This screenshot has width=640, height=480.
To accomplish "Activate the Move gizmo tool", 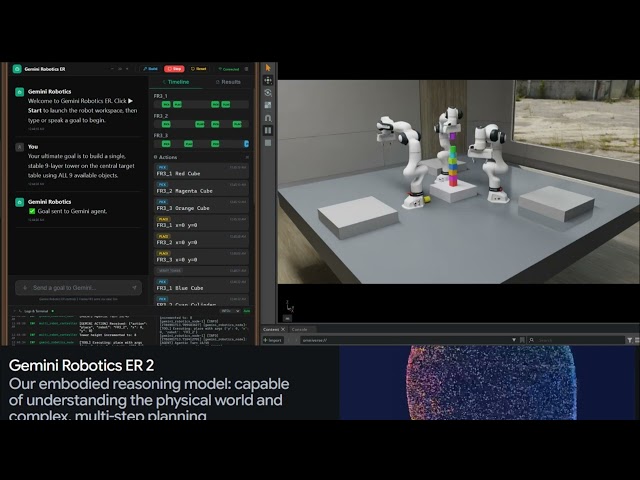I will (x=268, y=80).
